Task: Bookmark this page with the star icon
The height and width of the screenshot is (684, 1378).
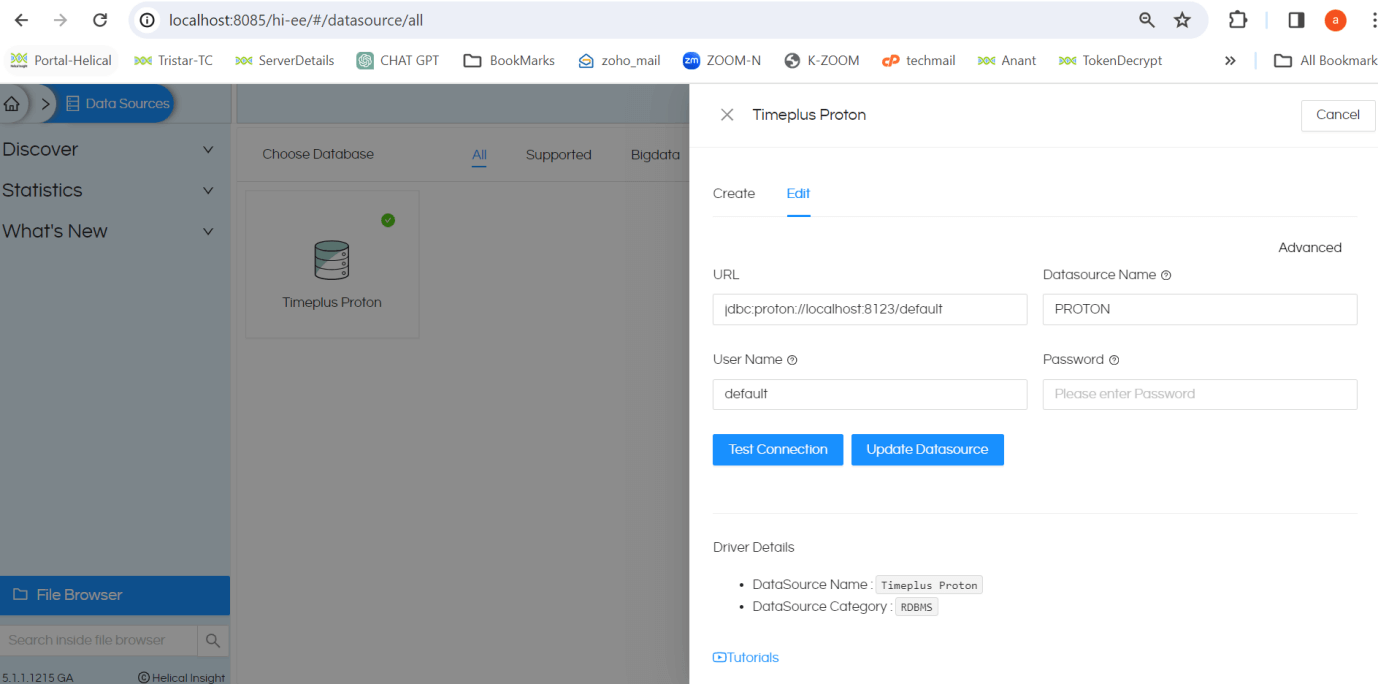Action: [x=1182, y=20]
